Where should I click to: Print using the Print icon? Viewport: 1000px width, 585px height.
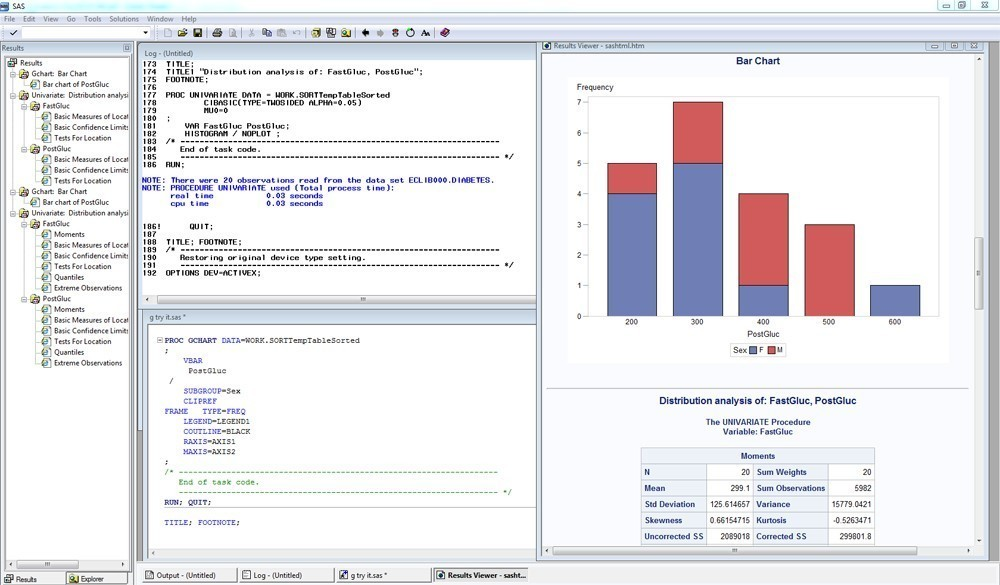(x=217, y=32)
